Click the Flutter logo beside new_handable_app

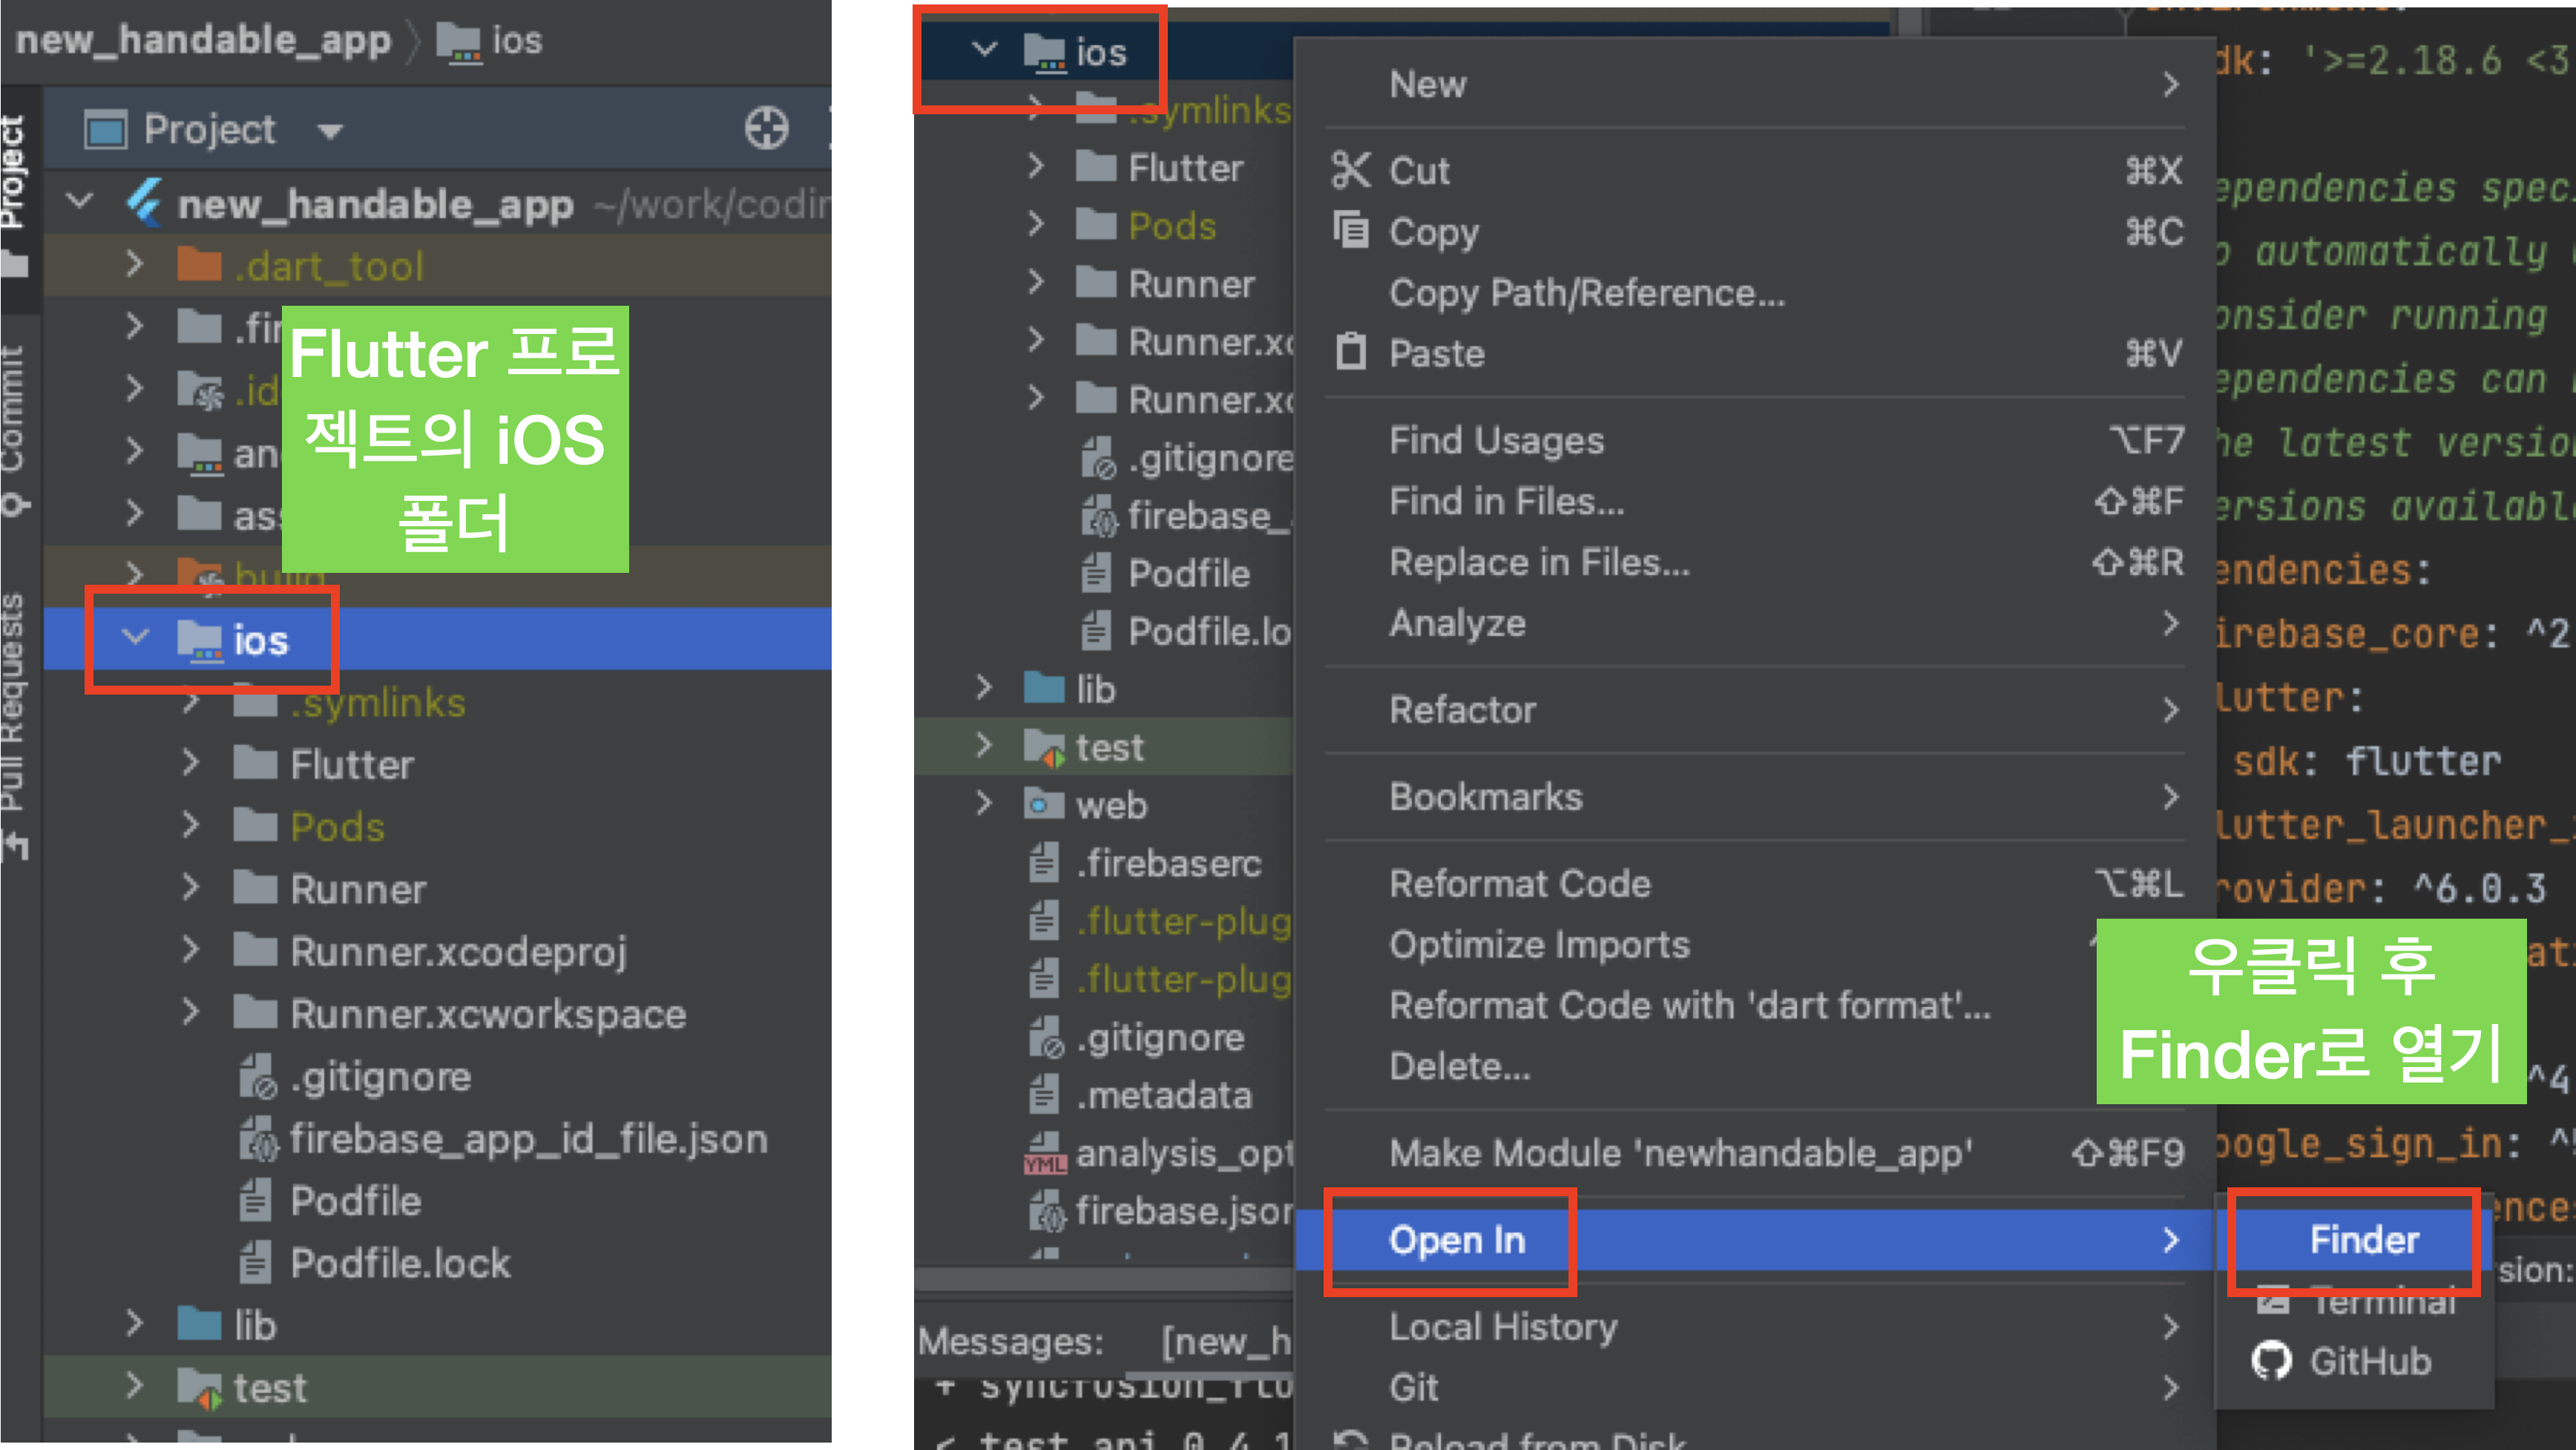coord(145,203)
